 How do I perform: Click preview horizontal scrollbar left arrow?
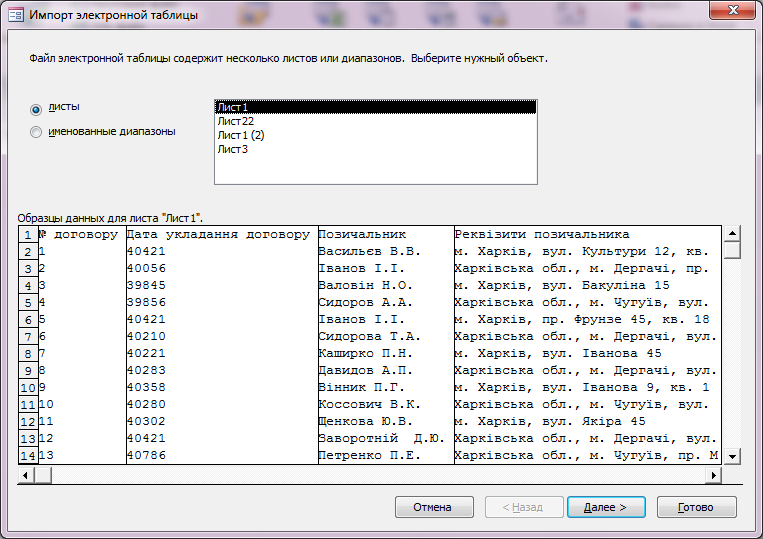tap(26, 475)
